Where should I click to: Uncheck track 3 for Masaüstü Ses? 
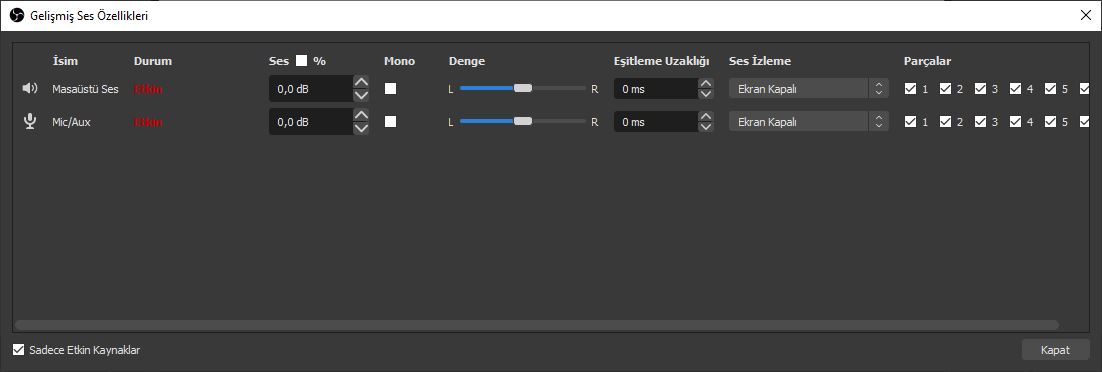click(980, 89)
